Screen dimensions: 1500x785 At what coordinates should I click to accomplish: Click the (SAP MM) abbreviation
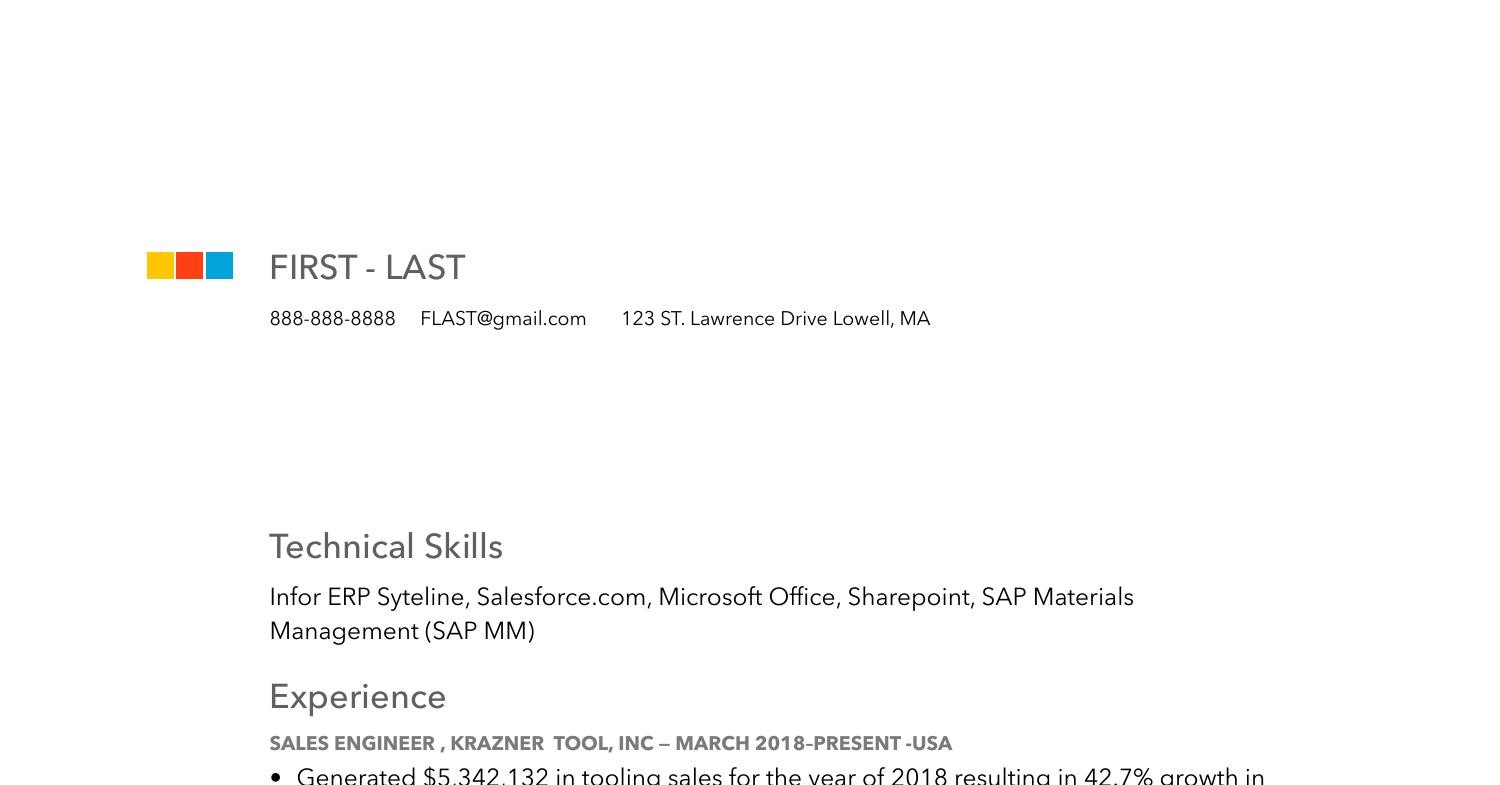(480, 631)
